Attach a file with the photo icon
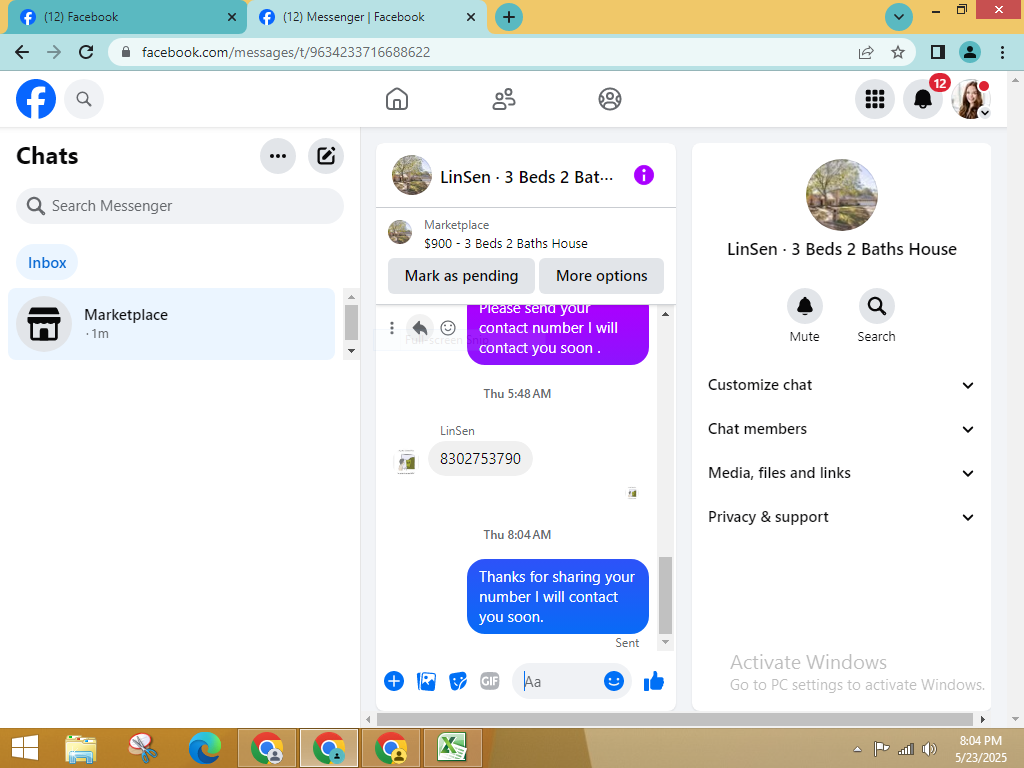Screen dimensions: 1024x768 pos(426,681)
